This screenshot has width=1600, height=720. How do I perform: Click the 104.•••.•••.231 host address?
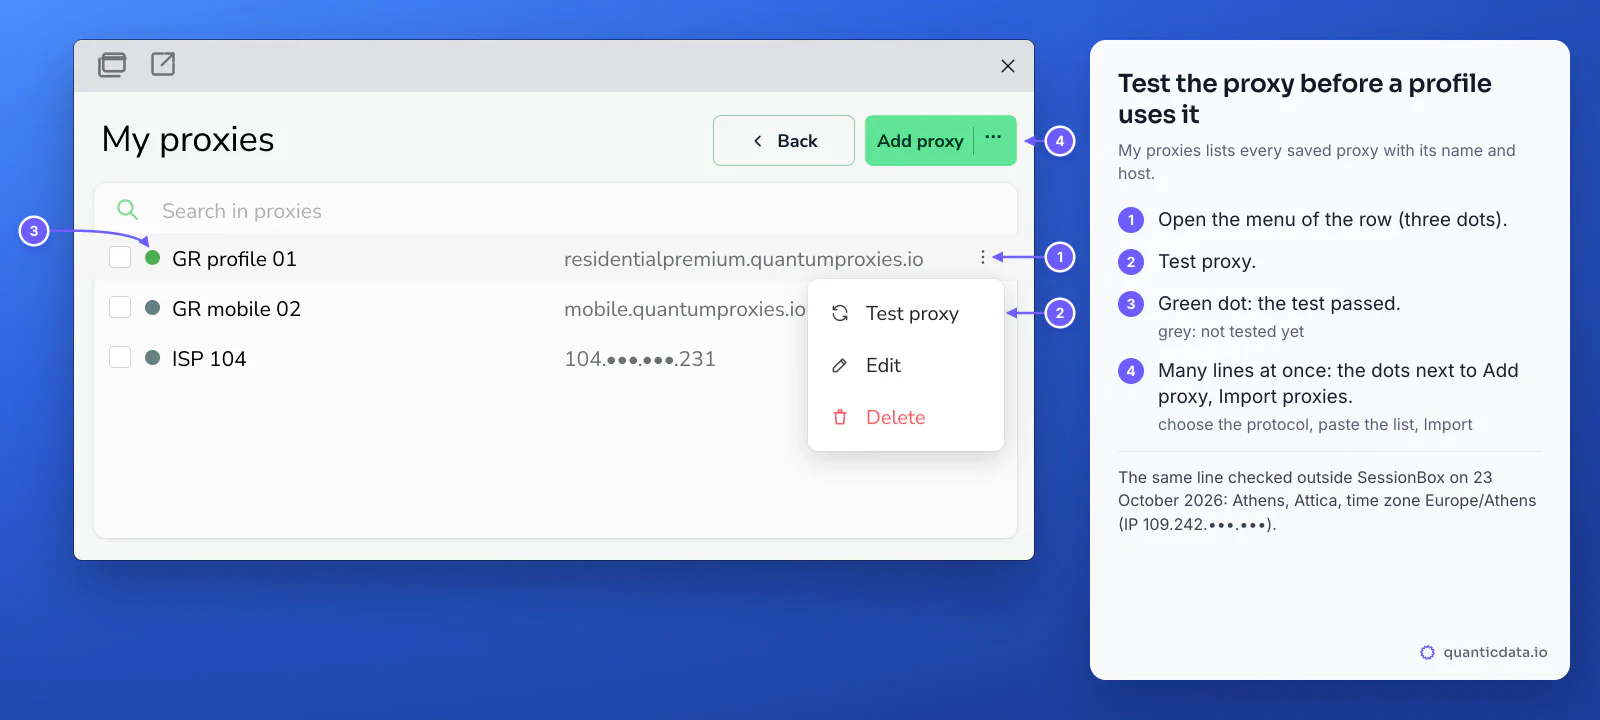pos(640,359)
